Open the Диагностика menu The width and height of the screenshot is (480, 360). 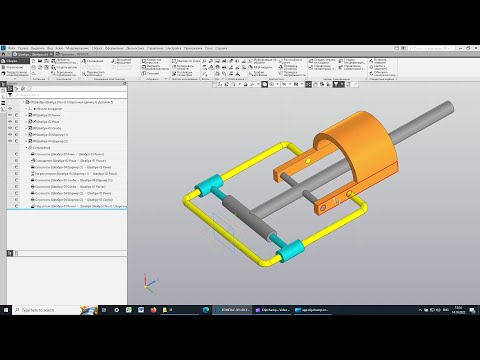coord(135,48)
